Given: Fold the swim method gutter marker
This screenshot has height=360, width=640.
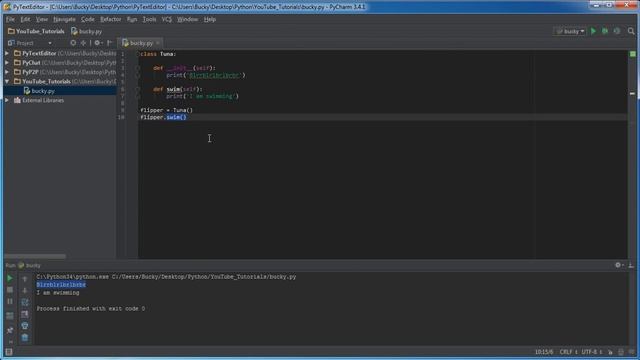Looking at the screenshot, I should pyautogui.click(x=138, y=89).
